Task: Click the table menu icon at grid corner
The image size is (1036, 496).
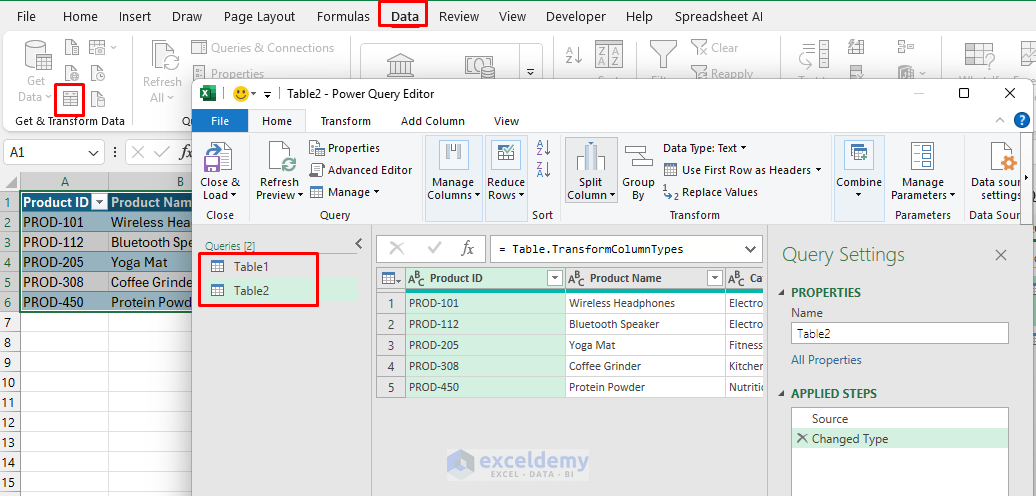Action: (390, 279)
